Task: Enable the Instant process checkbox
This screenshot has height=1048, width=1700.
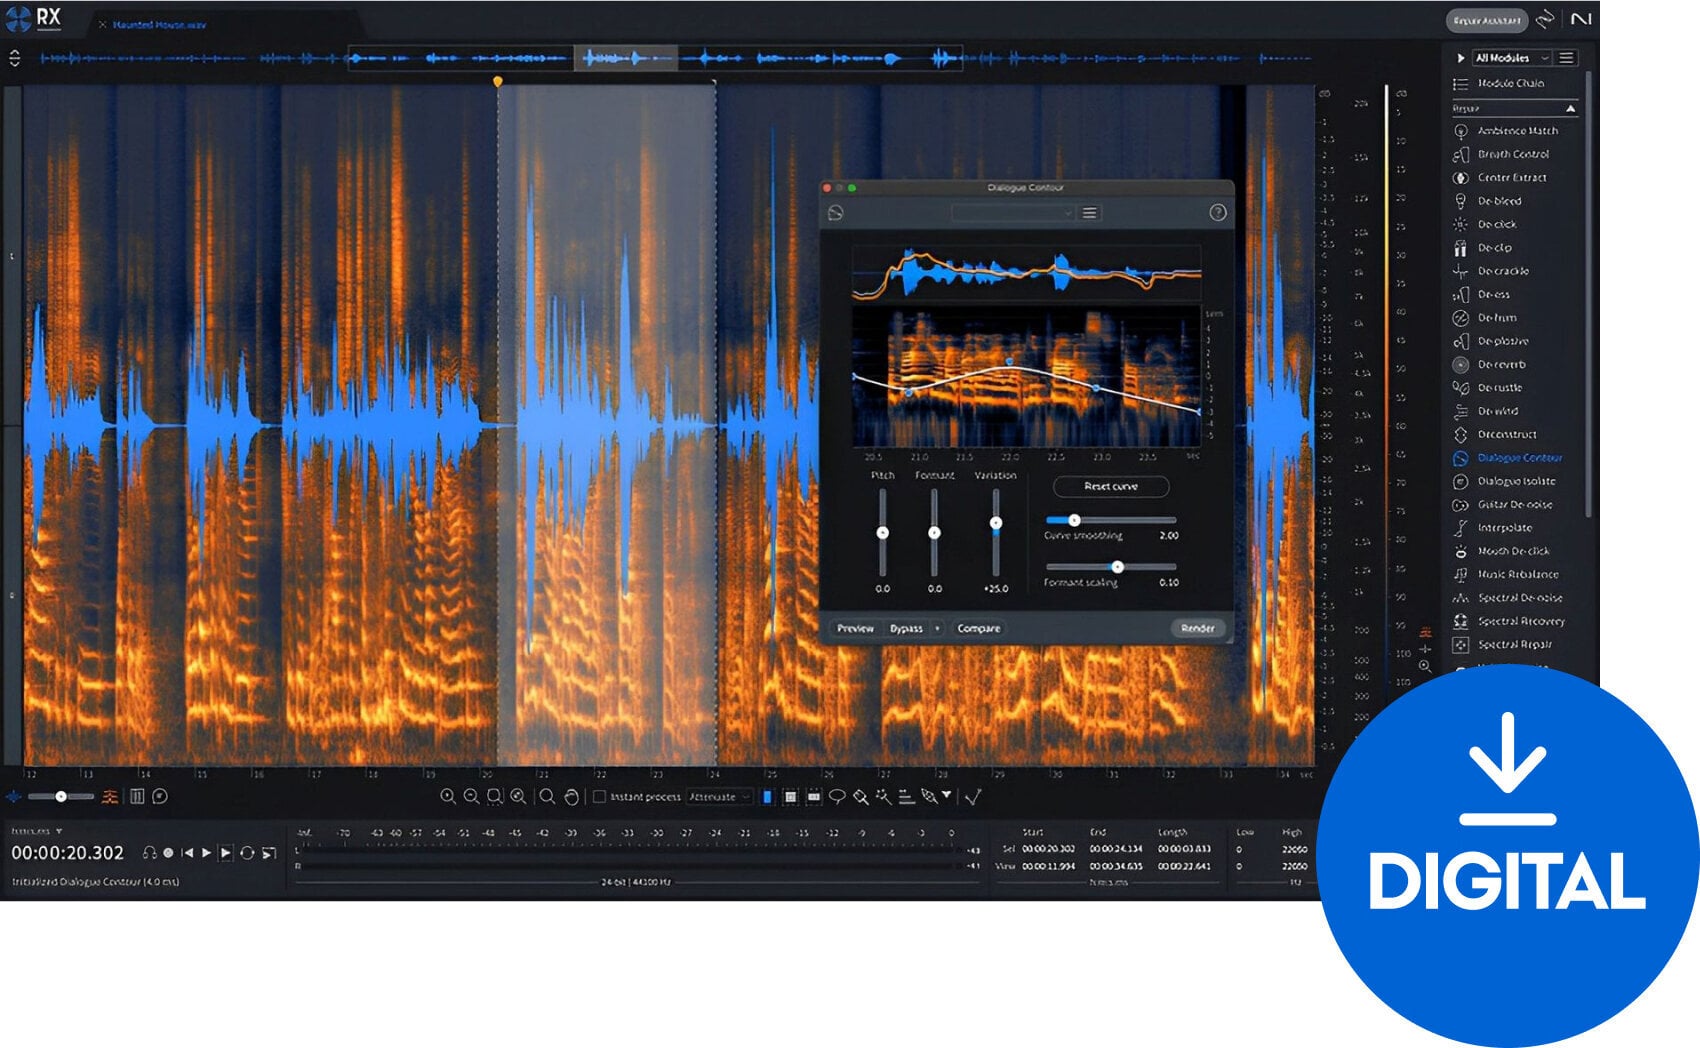Action: (598, 796)
